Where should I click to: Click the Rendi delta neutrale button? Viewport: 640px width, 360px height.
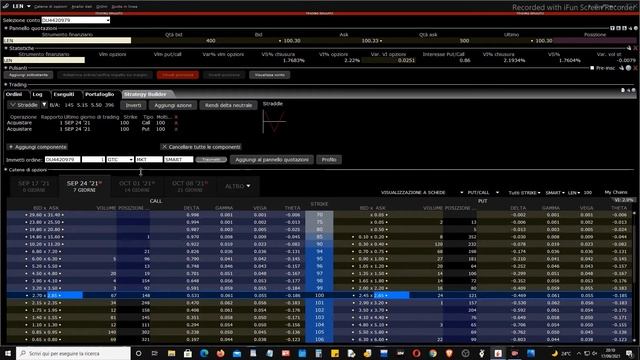[228, 105]
